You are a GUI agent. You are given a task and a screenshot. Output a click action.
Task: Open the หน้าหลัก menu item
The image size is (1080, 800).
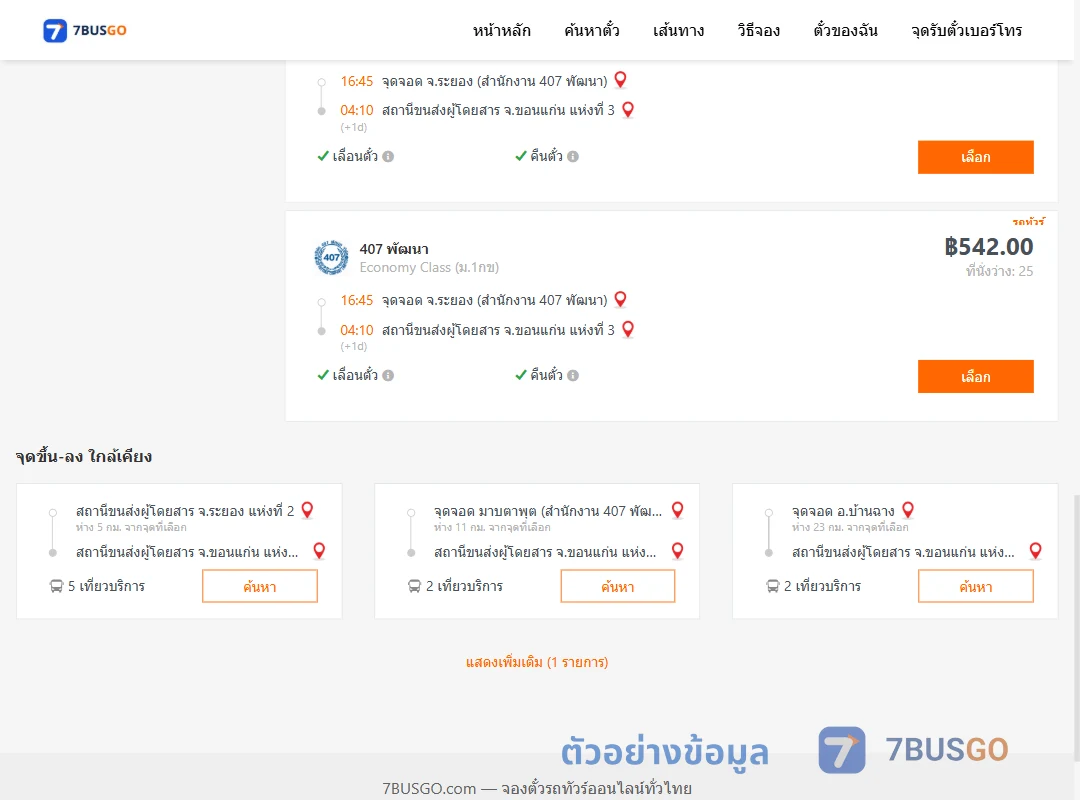tap(501, 30)
